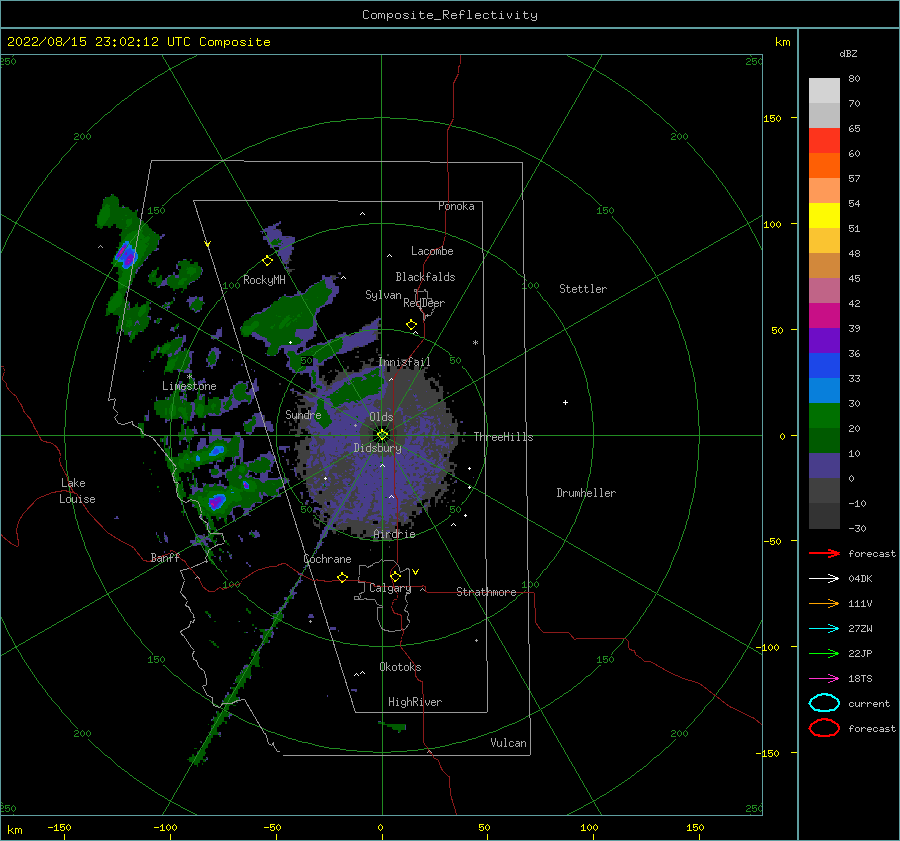This screenshot has width=900, height=841.
Task: Click the Cochrane town label
Action: click(327, 559)
